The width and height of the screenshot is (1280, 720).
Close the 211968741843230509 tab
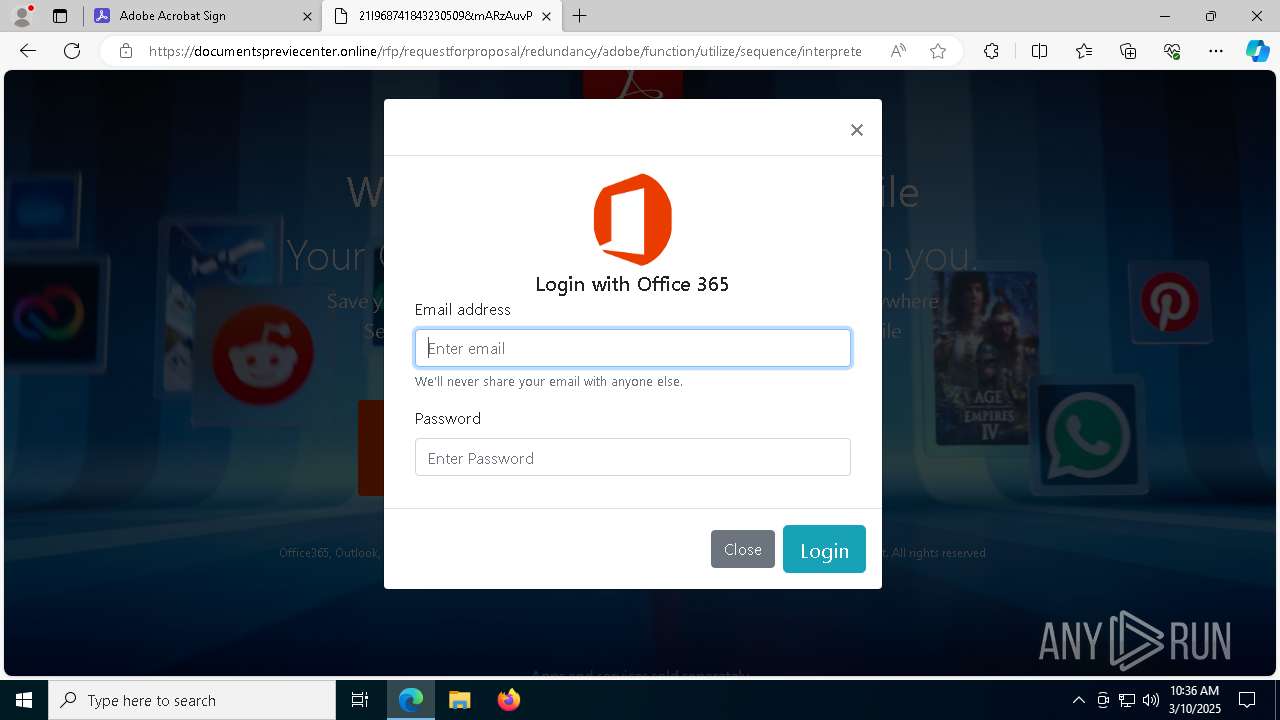[546, 16]
